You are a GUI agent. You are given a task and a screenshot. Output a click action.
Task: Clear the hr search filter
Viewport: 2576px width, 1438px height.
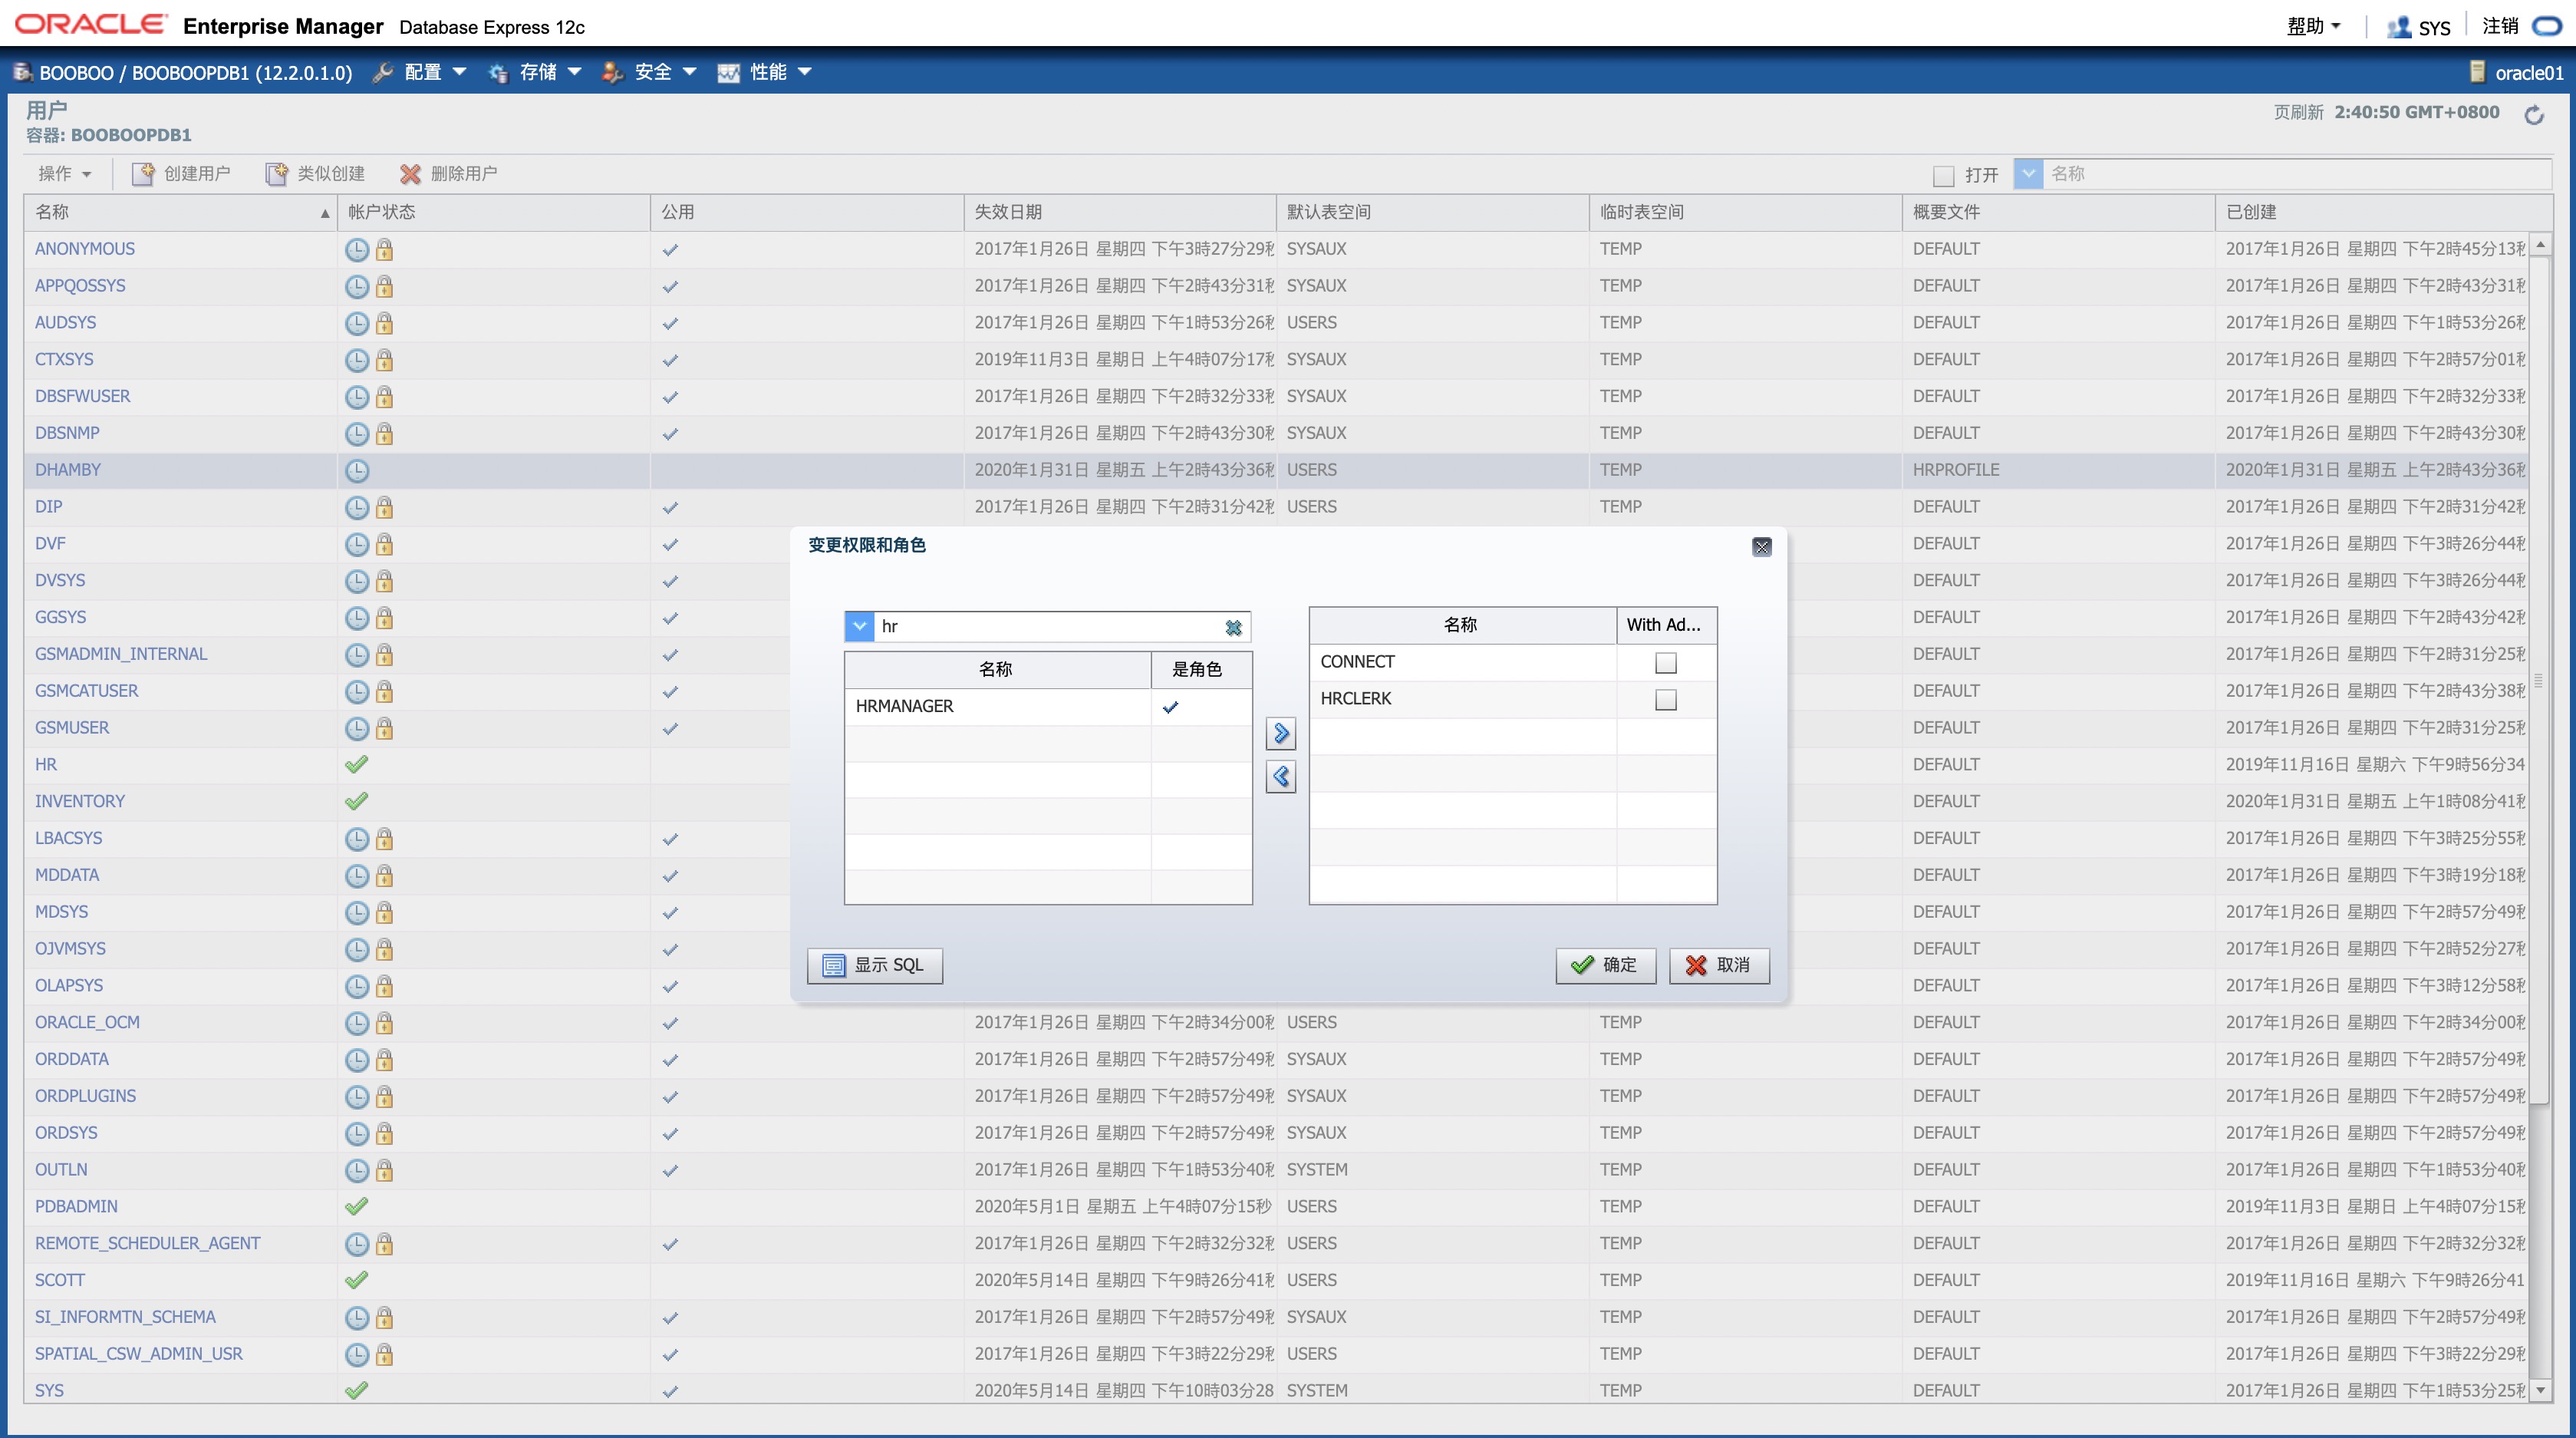pyautogui.click(x=1233, y=627)
